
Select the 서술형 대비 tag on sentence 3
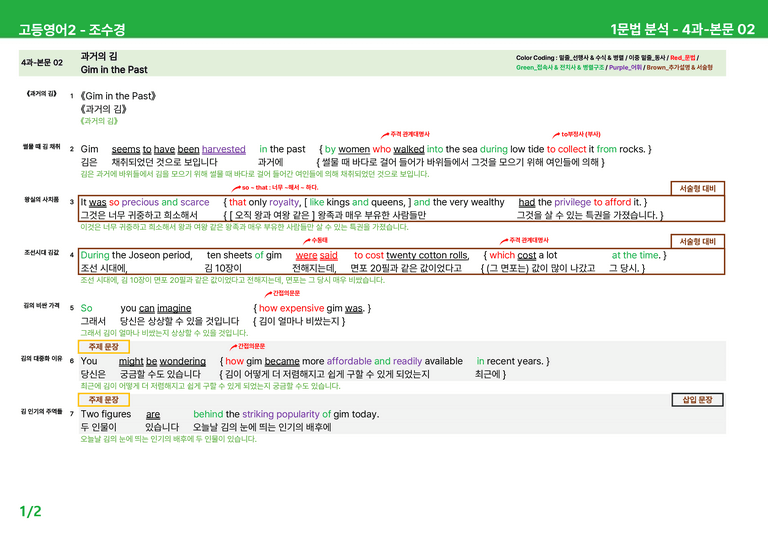pyautogui.click(x=697, y=189)
